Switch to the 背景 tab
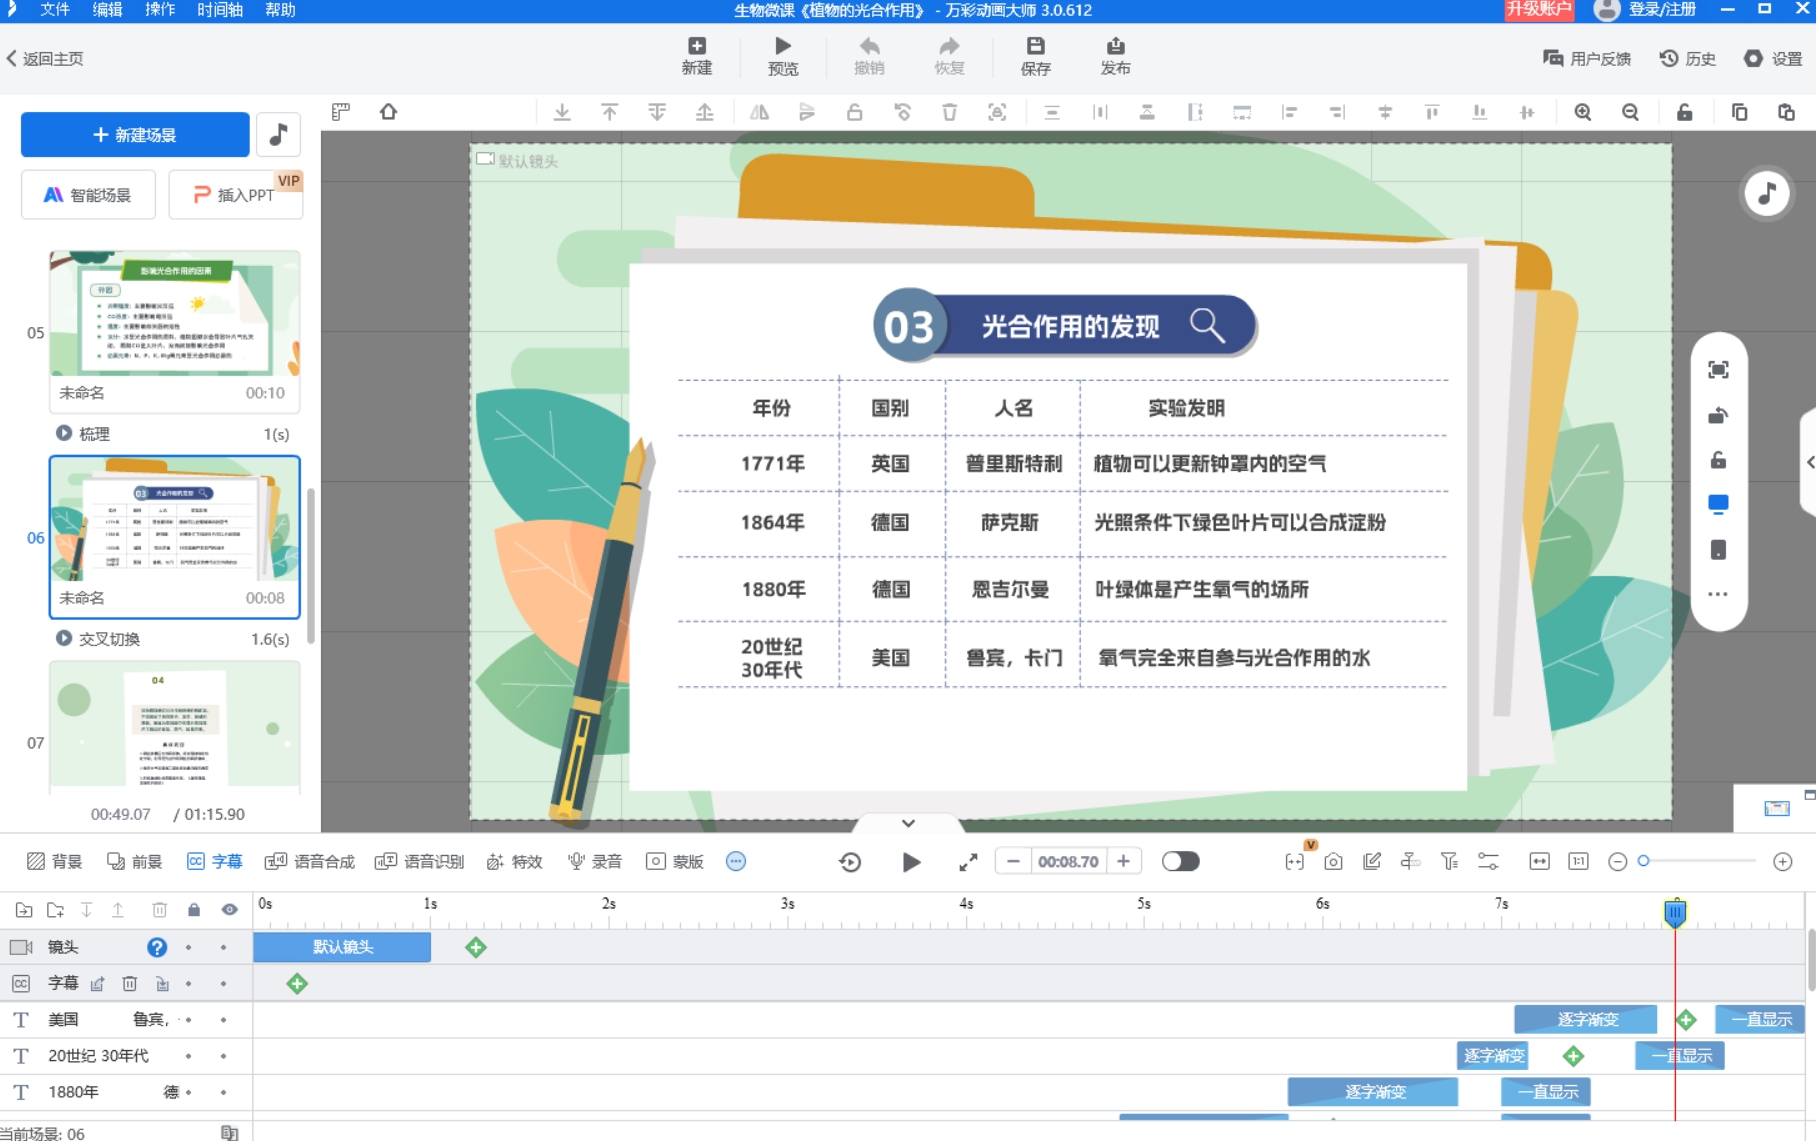The height and width of the screenshot is (1141, 1816). pyautogui.click(x=55, y=861)
